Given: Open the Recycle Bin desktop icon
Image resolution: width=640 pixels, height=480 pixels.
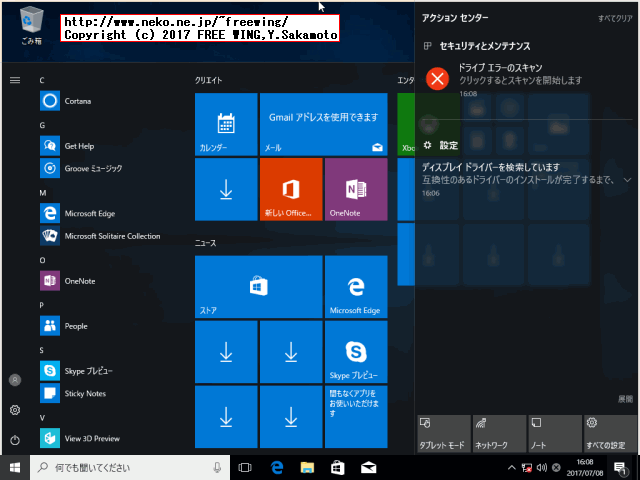Looking at the screenshot, I should pos(31,25).
